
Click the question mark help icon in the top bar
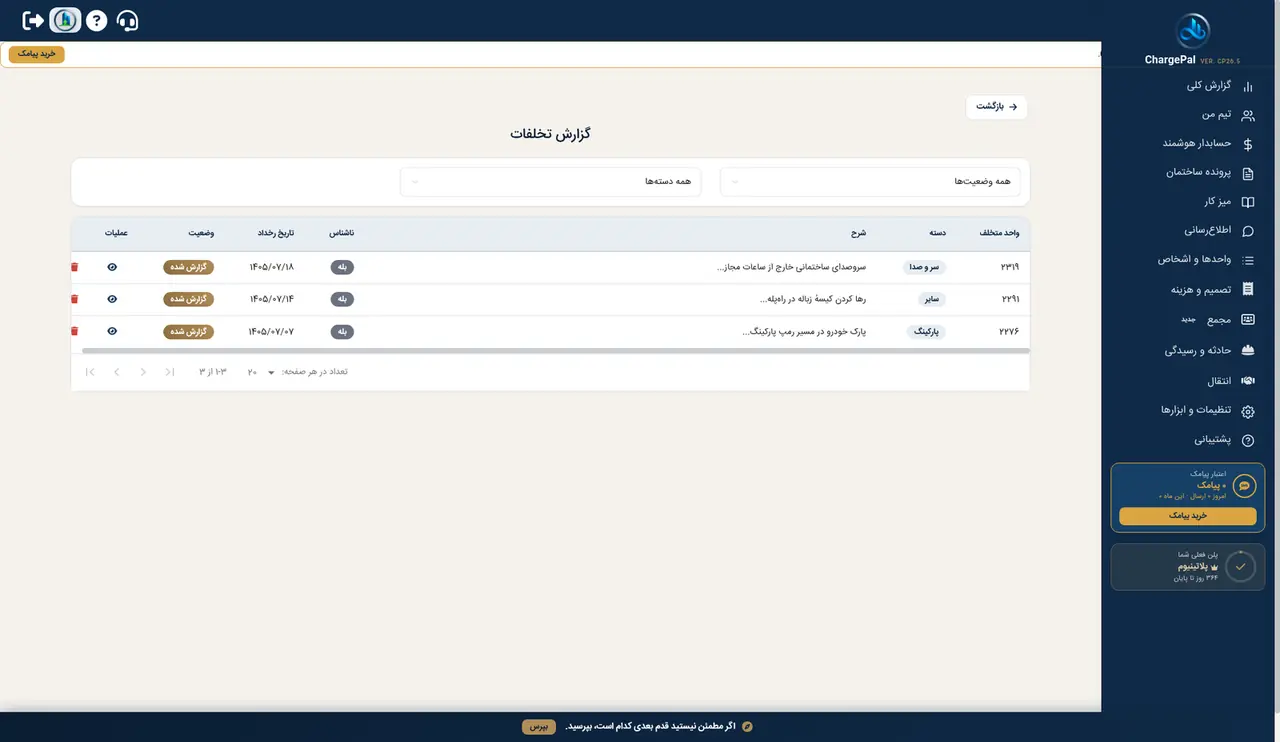point(96,20)
